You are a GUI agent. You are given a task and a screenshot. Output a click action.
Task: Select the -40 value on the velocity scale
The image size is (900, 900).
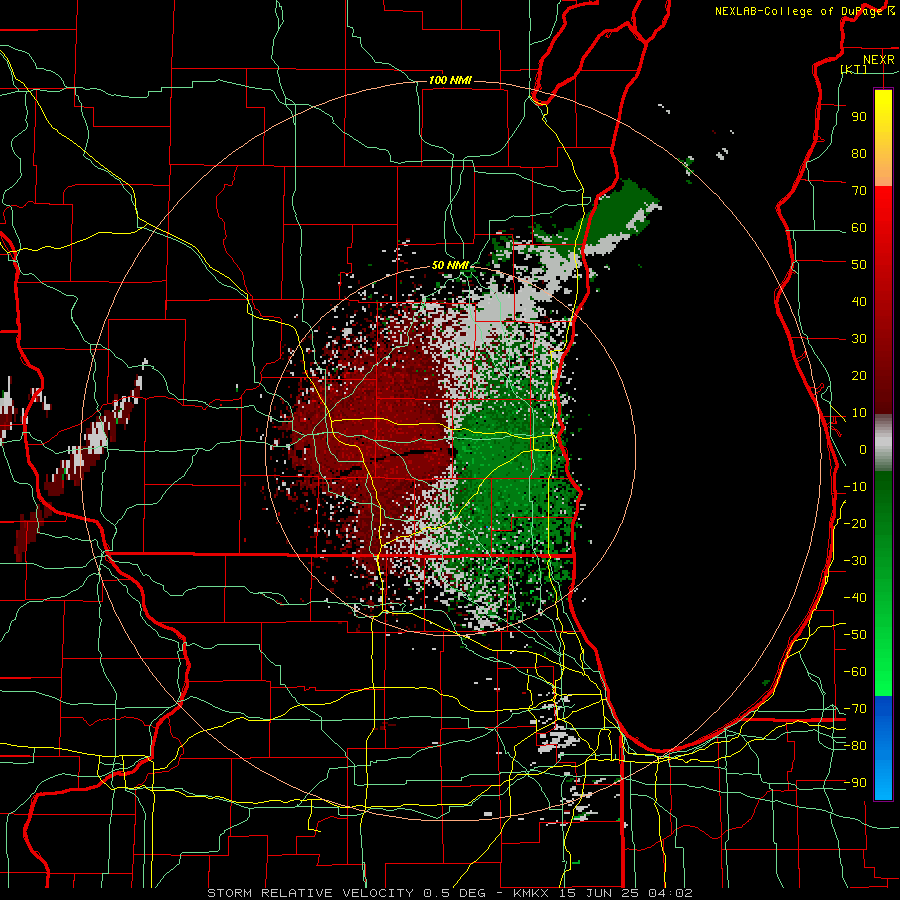tap(855, 598)
